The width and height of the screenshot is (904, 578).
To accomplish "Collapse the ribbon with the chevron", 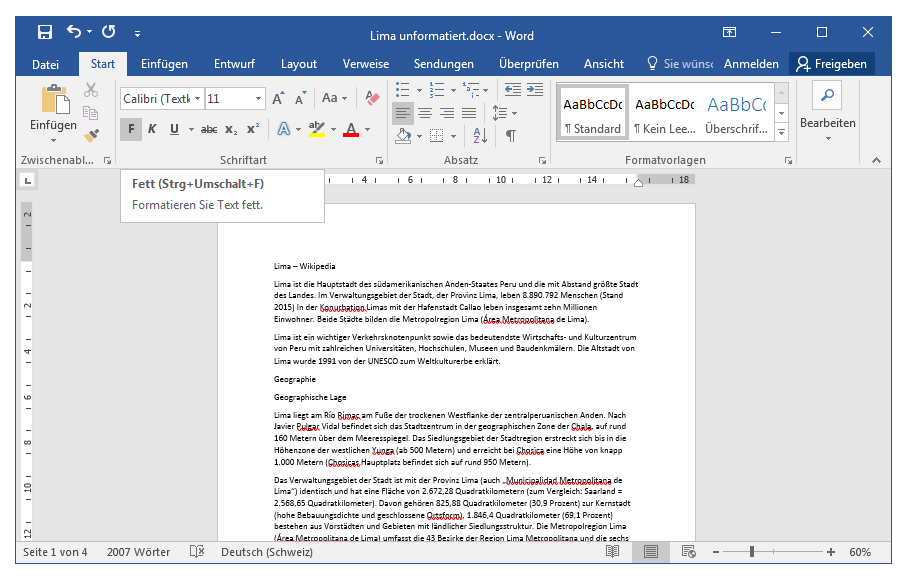I will point(876,160).
